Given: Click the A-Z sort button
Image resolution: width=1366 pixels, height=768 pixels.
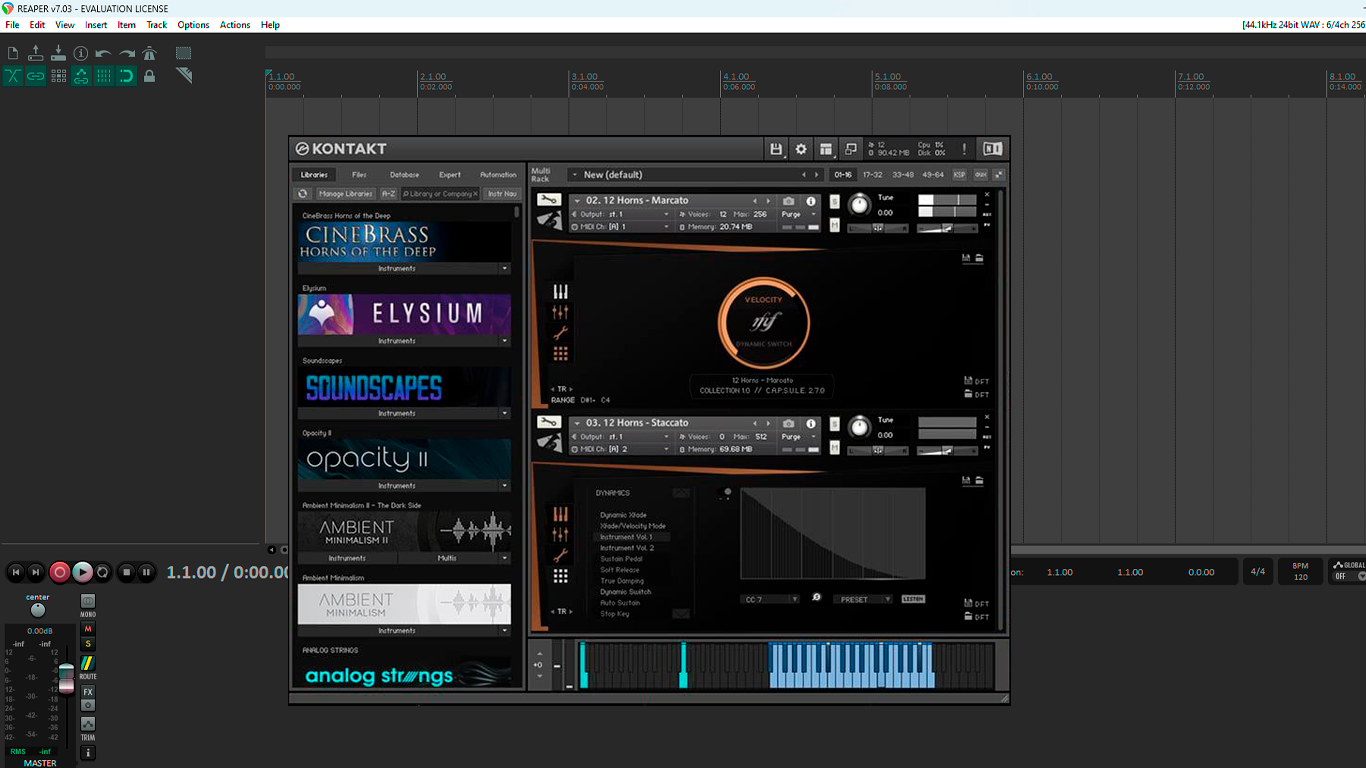Looking at the screenshot, I should coord(388,194).
